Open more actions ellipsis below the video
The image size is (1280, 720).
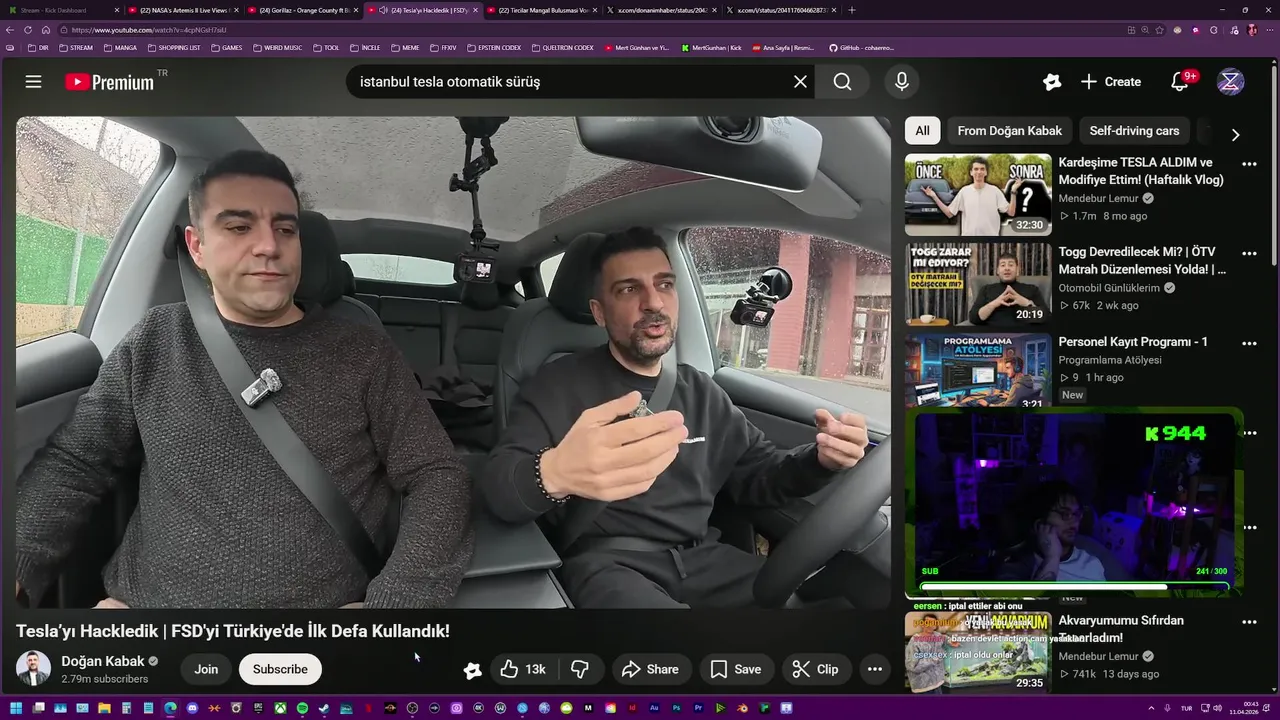point(875,669)
